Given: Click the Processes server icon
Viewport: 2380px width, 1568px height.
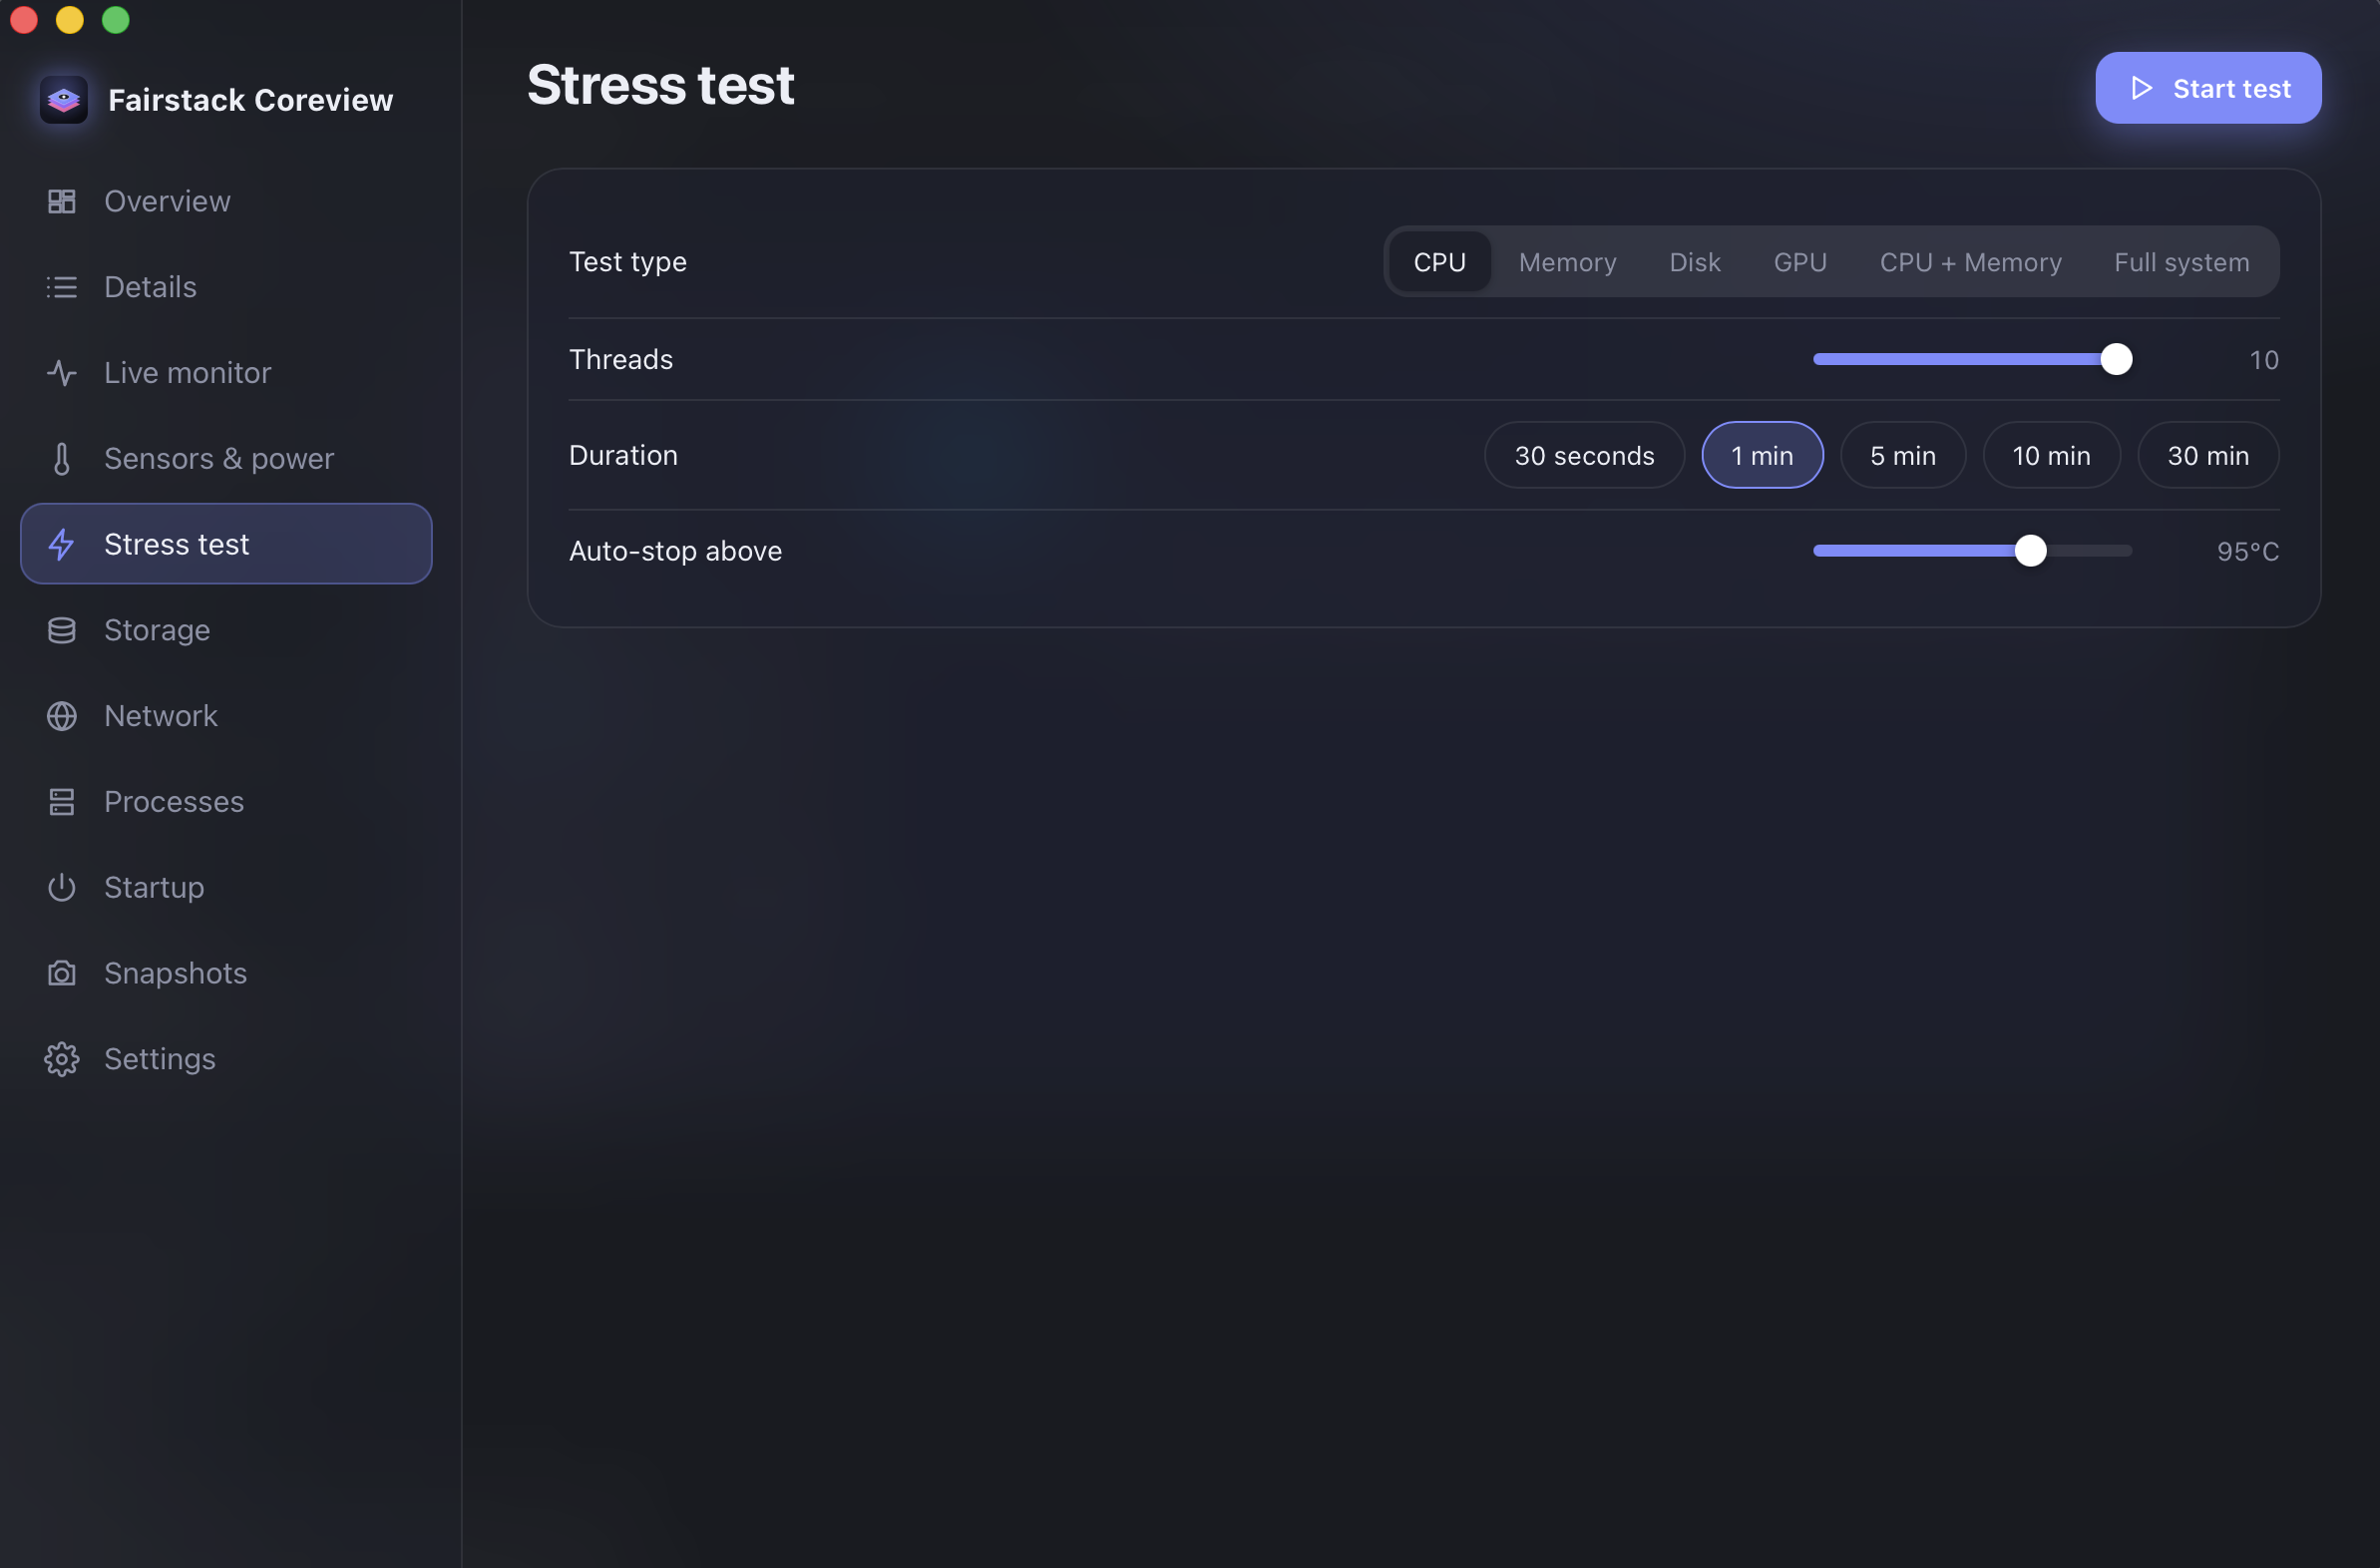Looking at the screenshot, I should 62,802.
